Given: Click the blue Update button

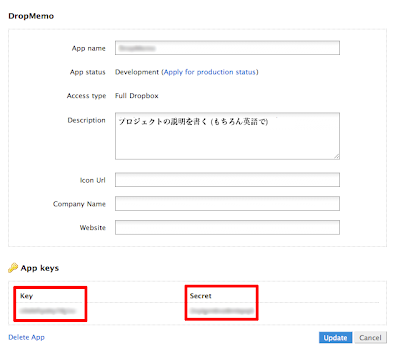Looking at the screenshot, I should point(335,338).
